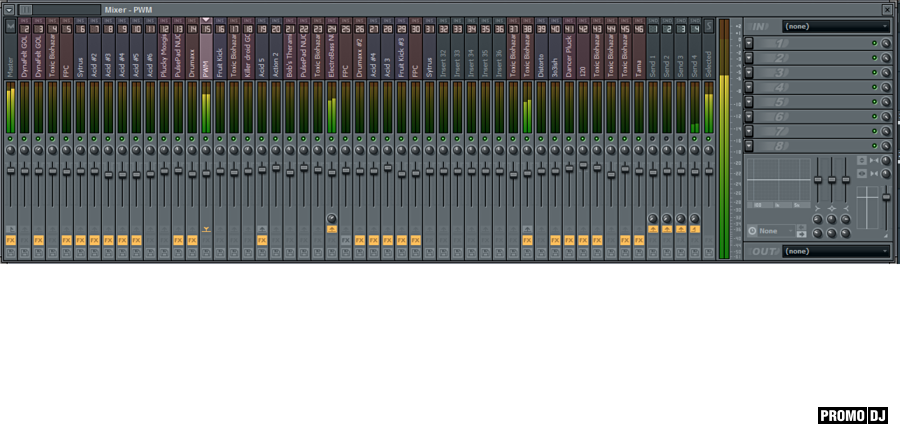Click the pan knob on Sytrus track 31
Viewport: 900px width, 440px height.
click(429, 150)
